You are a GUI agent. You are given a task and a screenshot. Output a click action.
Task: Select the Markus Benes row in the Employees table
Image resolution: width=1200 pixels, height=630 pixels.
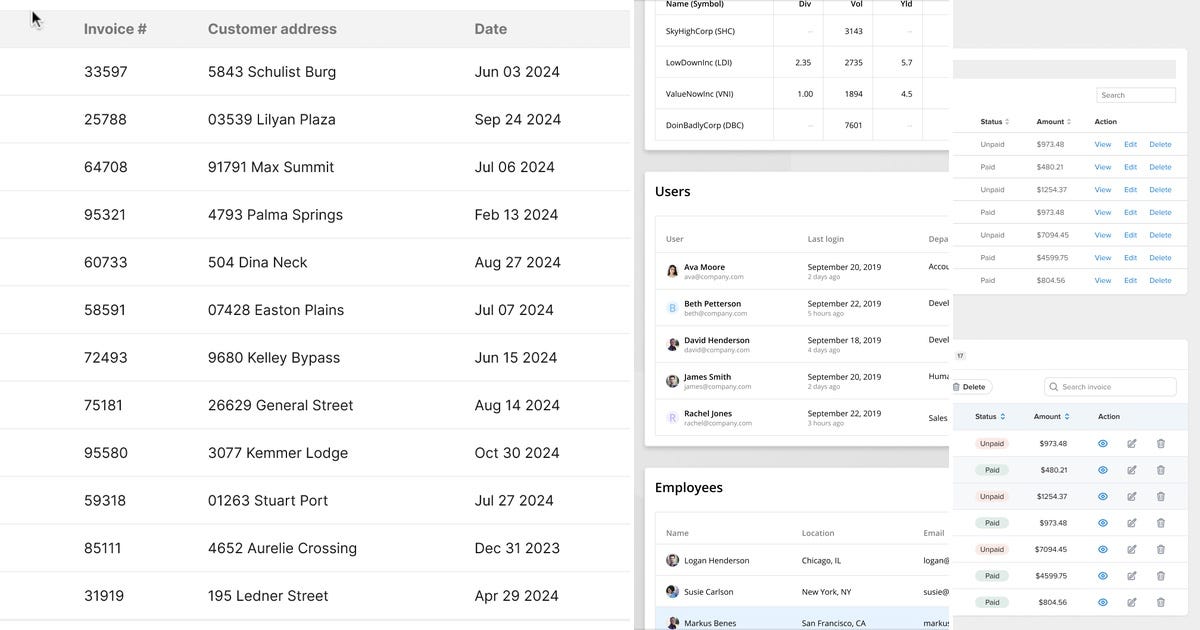click(x=790, y=622)
